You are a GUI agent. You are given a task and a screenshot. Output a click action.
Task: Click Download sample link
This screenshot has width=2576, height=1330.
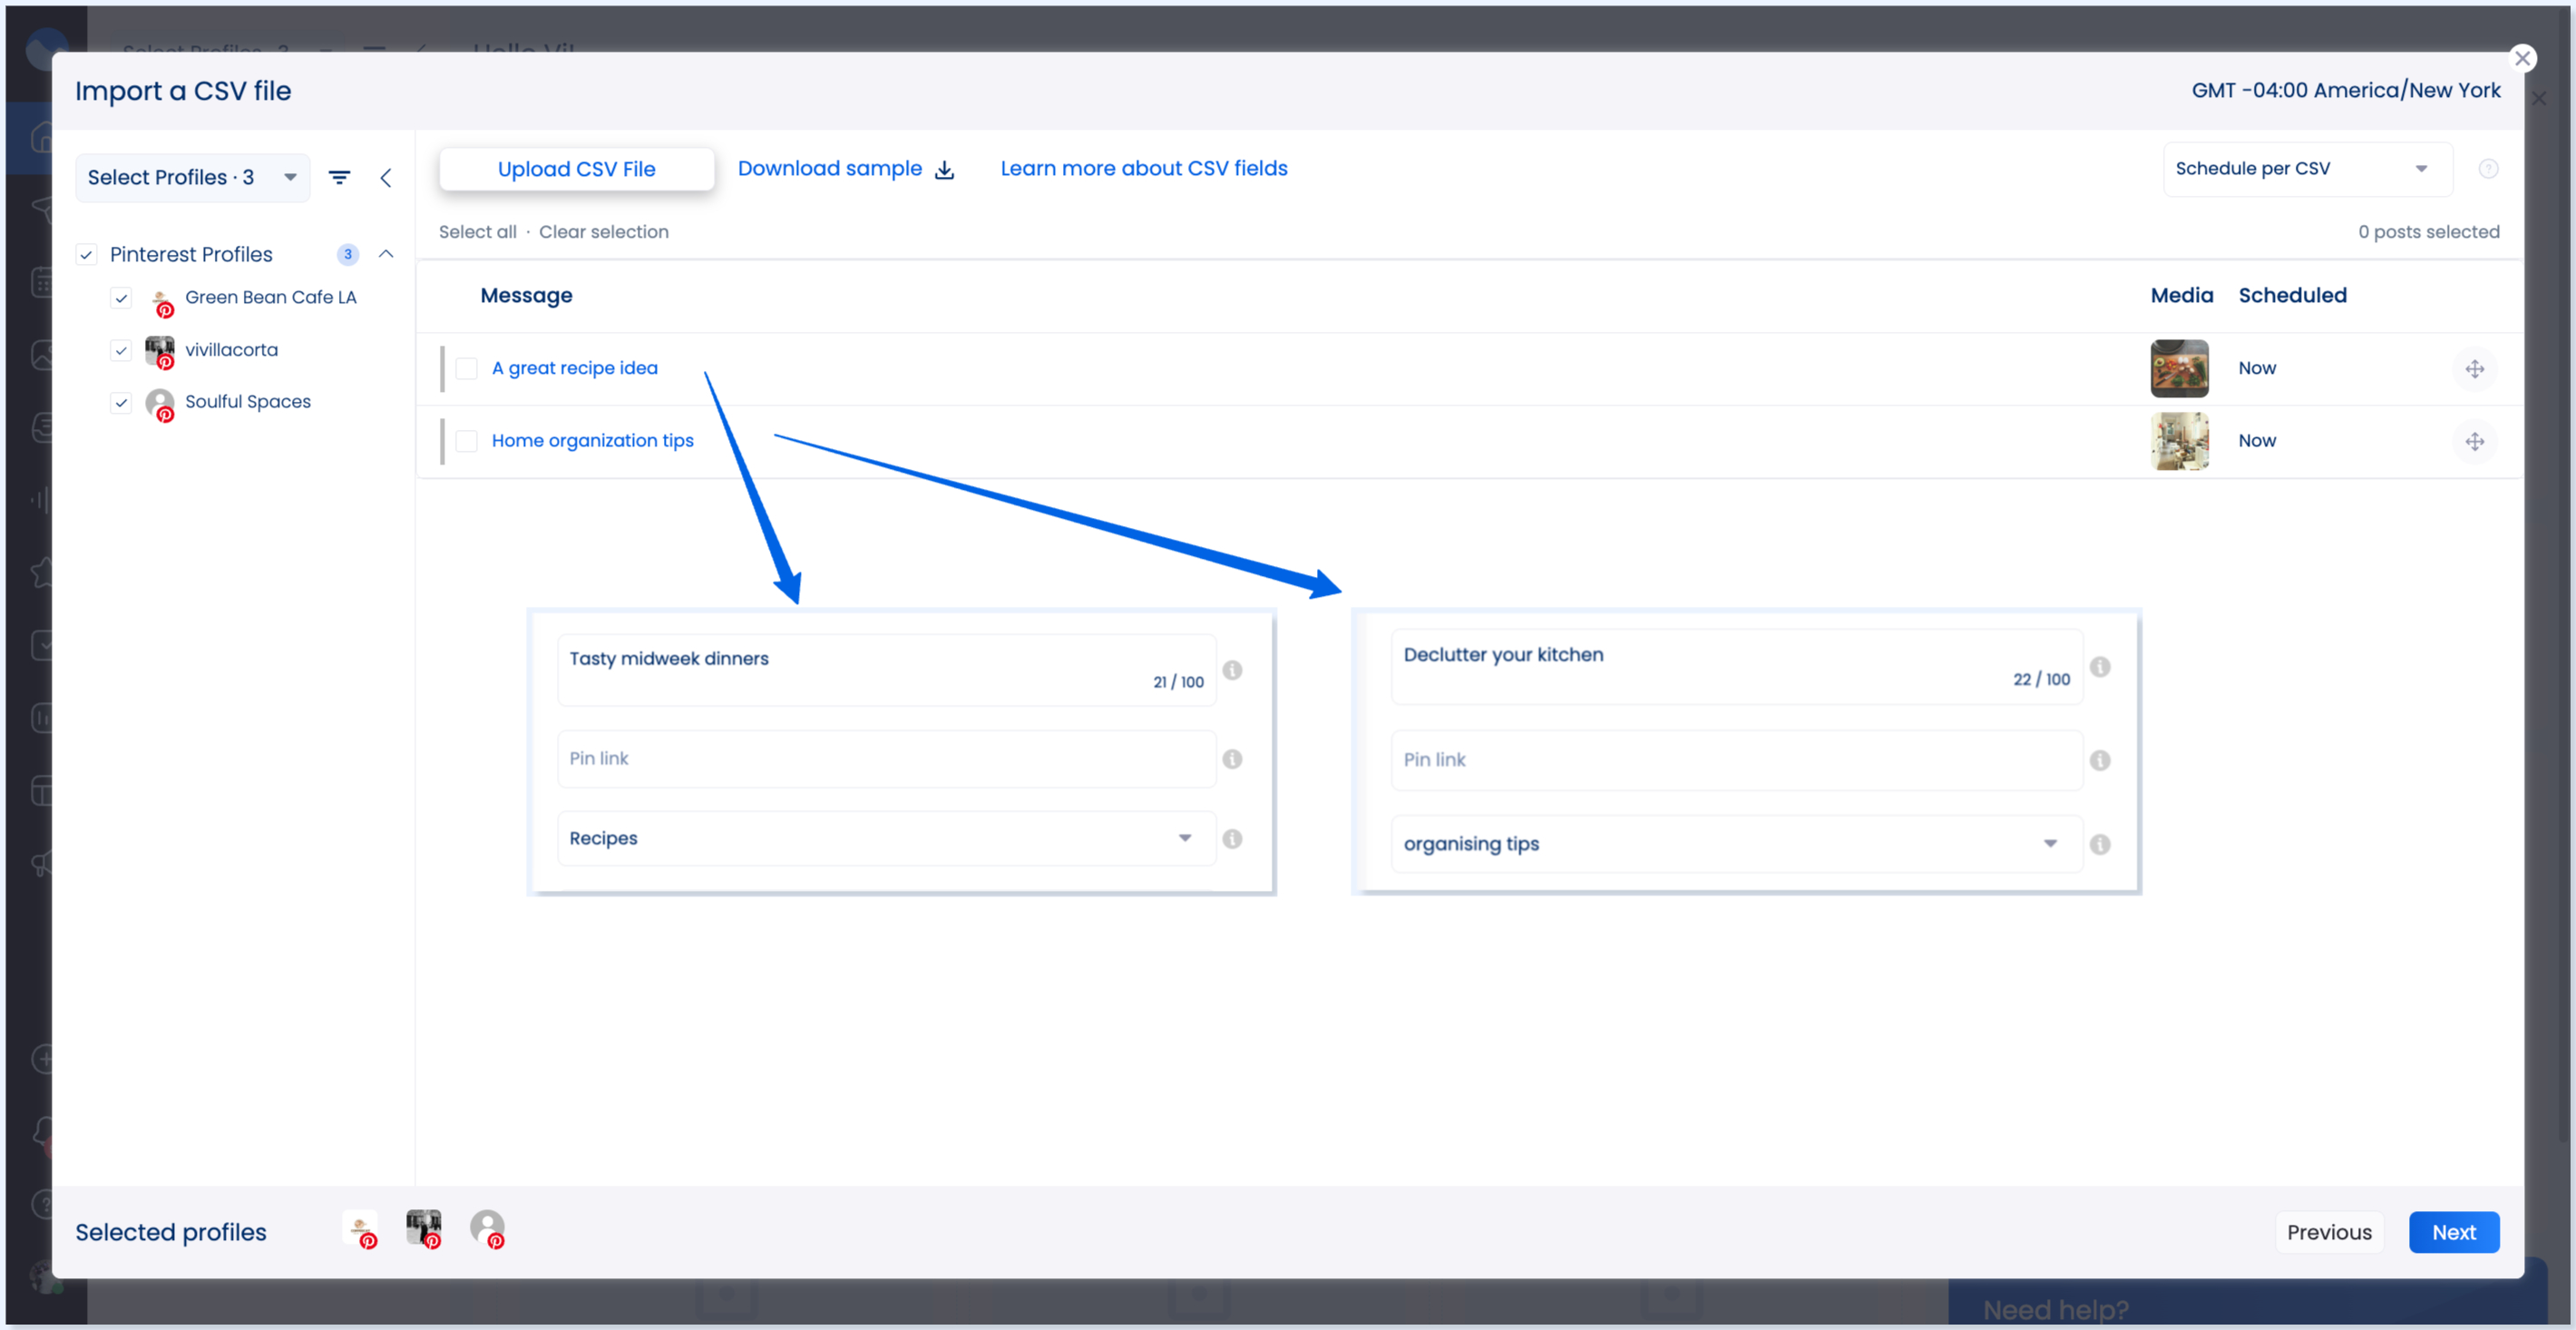tap(829, 169)
